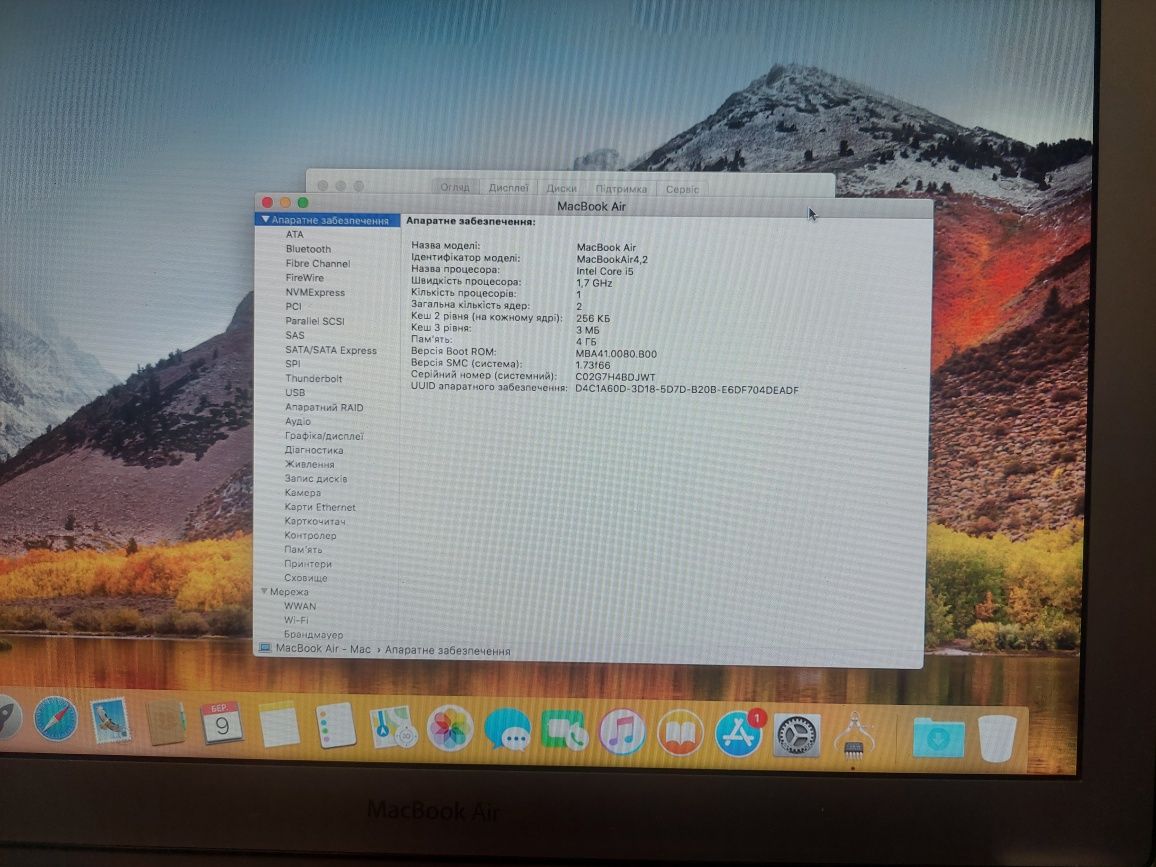The width and height of the screenshot is (1156, 867).
Task: Select Wi-Fi under Мережа
Action: (x=296, y=620)
